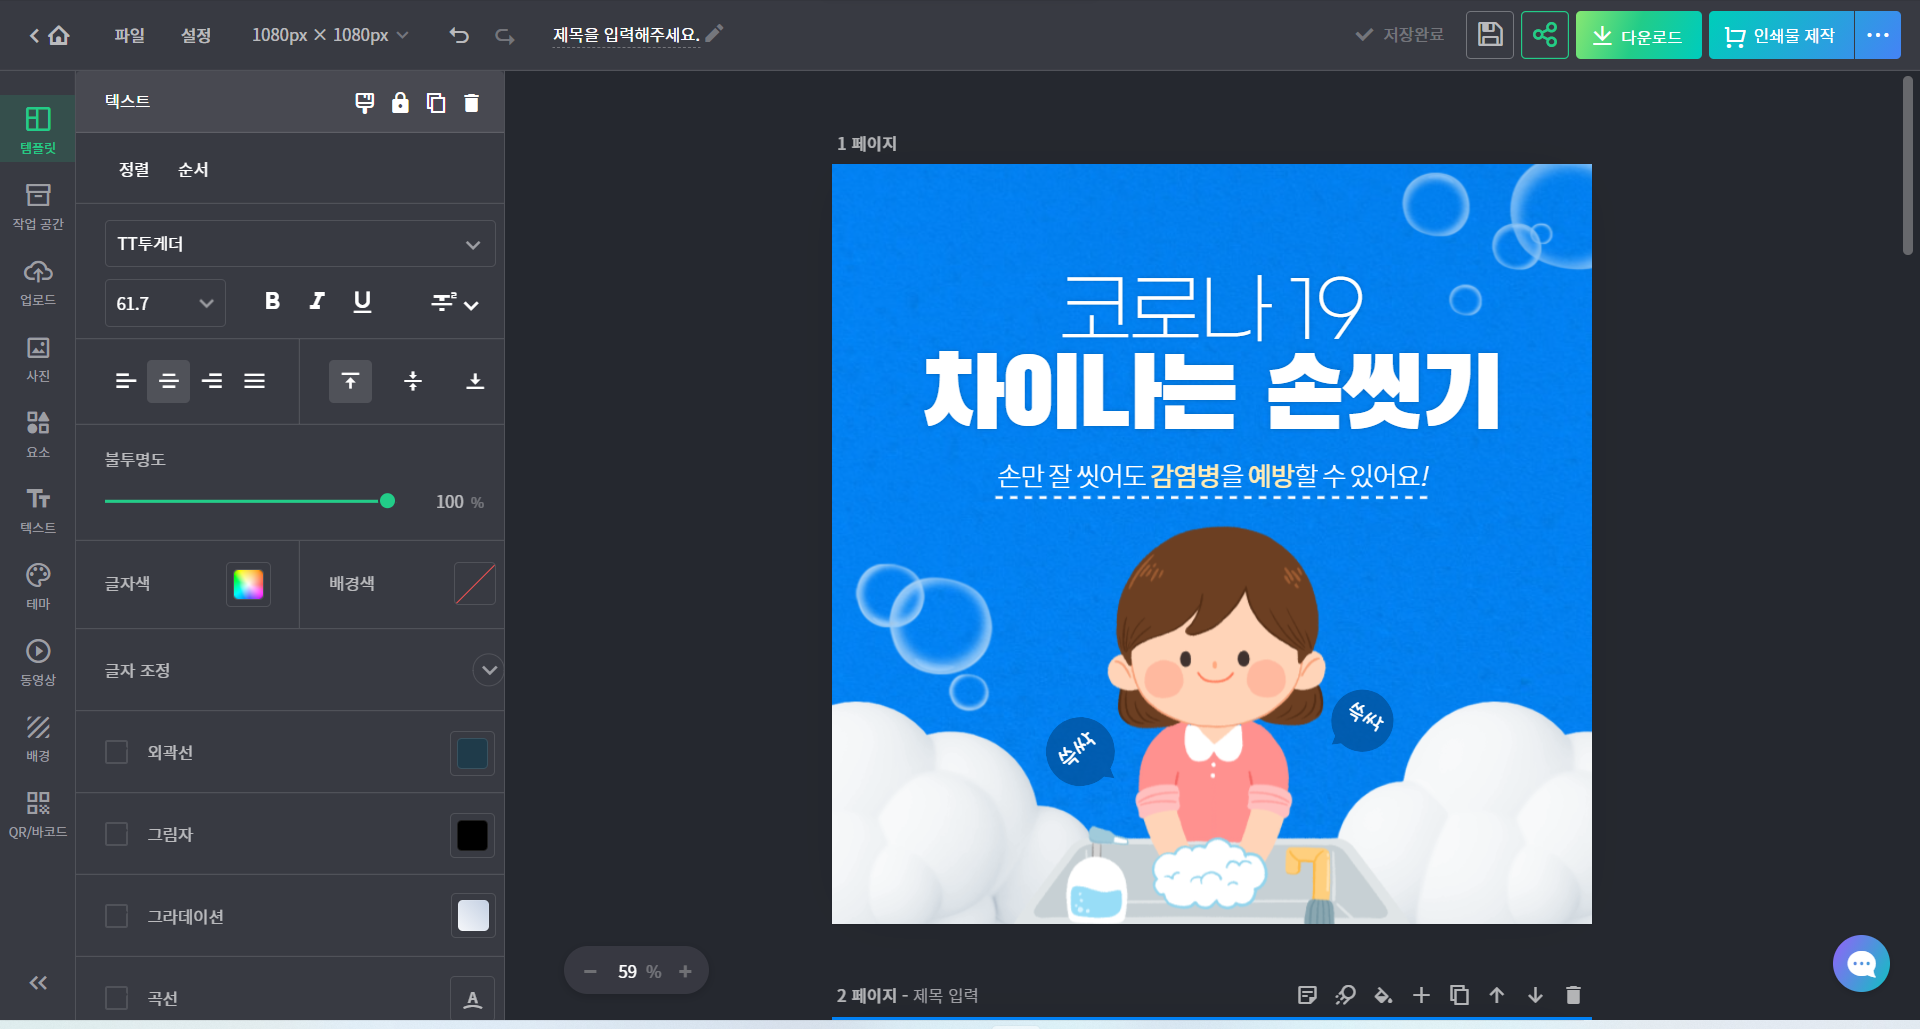Open the 글자색 rainbow color swatch
The image size is (1920, 1029).
click(x=248, y=584)
